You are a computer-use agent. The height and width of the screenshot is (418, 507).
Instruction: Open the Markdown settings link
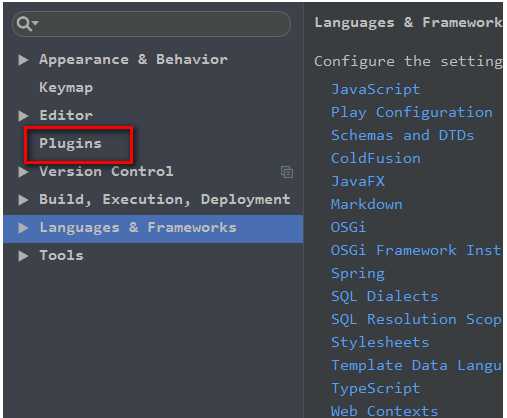click(x=367, y=204)
